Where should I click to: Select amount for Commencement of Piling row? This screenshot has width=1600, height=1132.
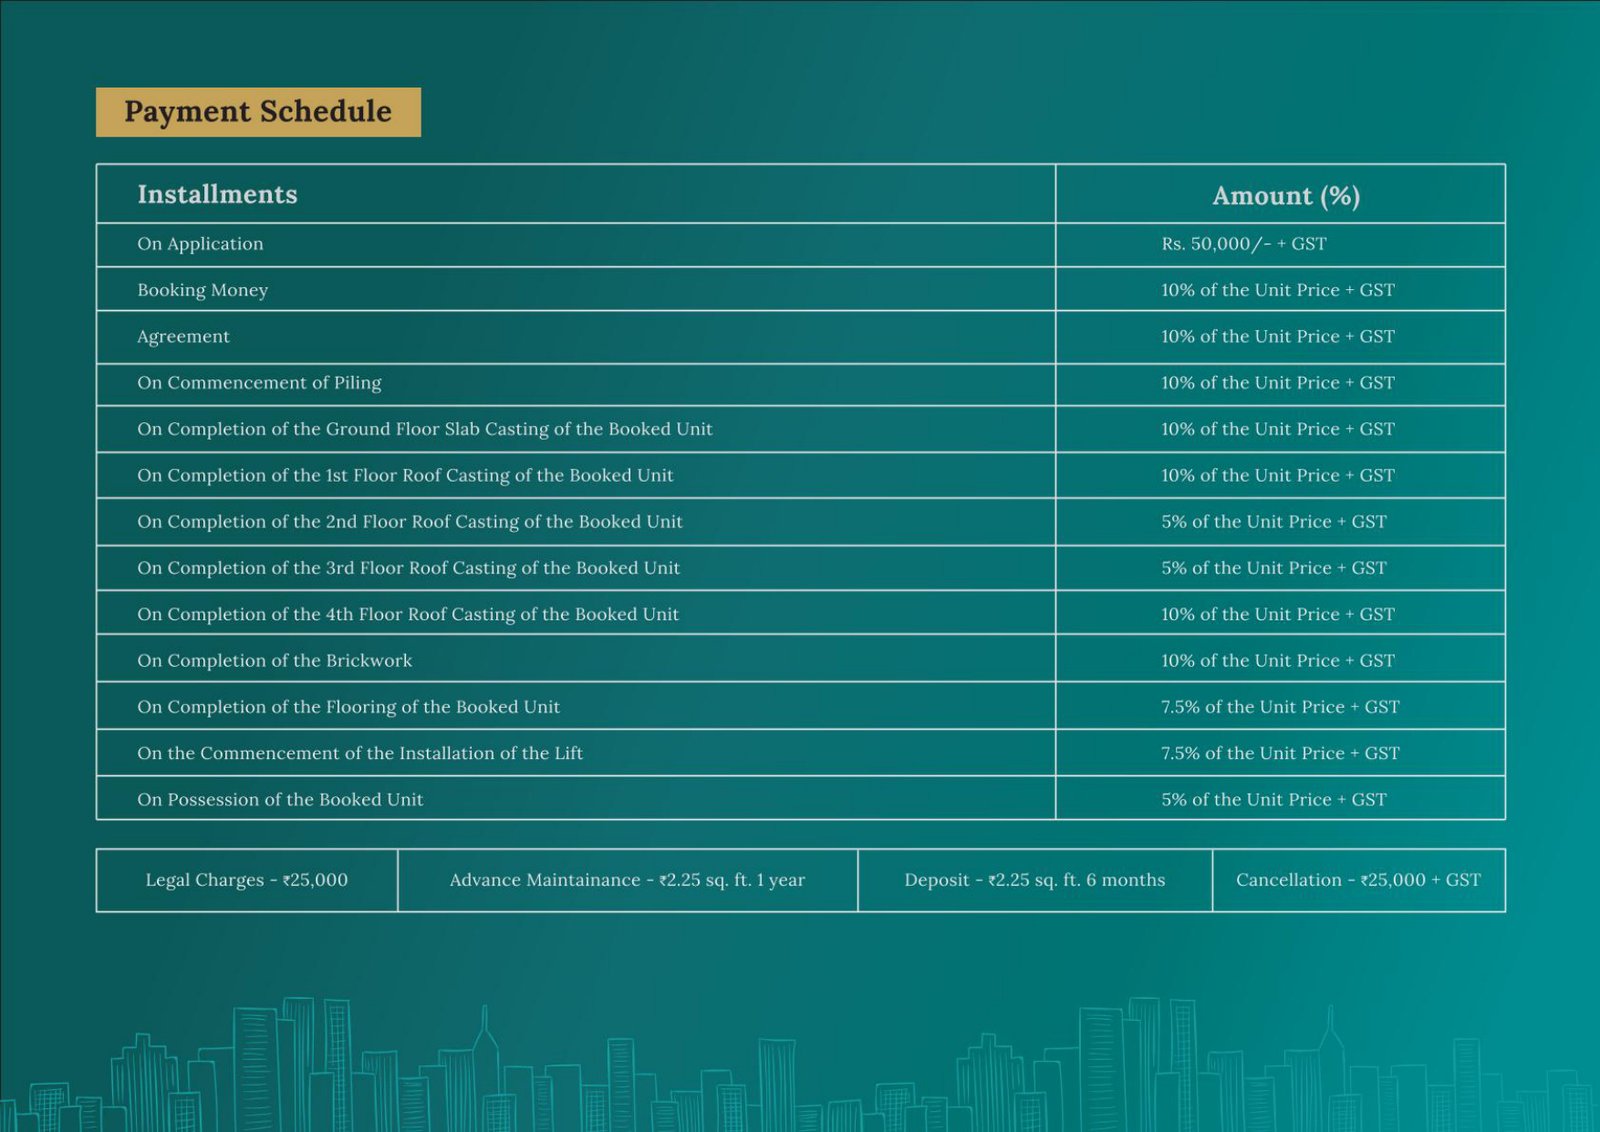coord(1278,383)
